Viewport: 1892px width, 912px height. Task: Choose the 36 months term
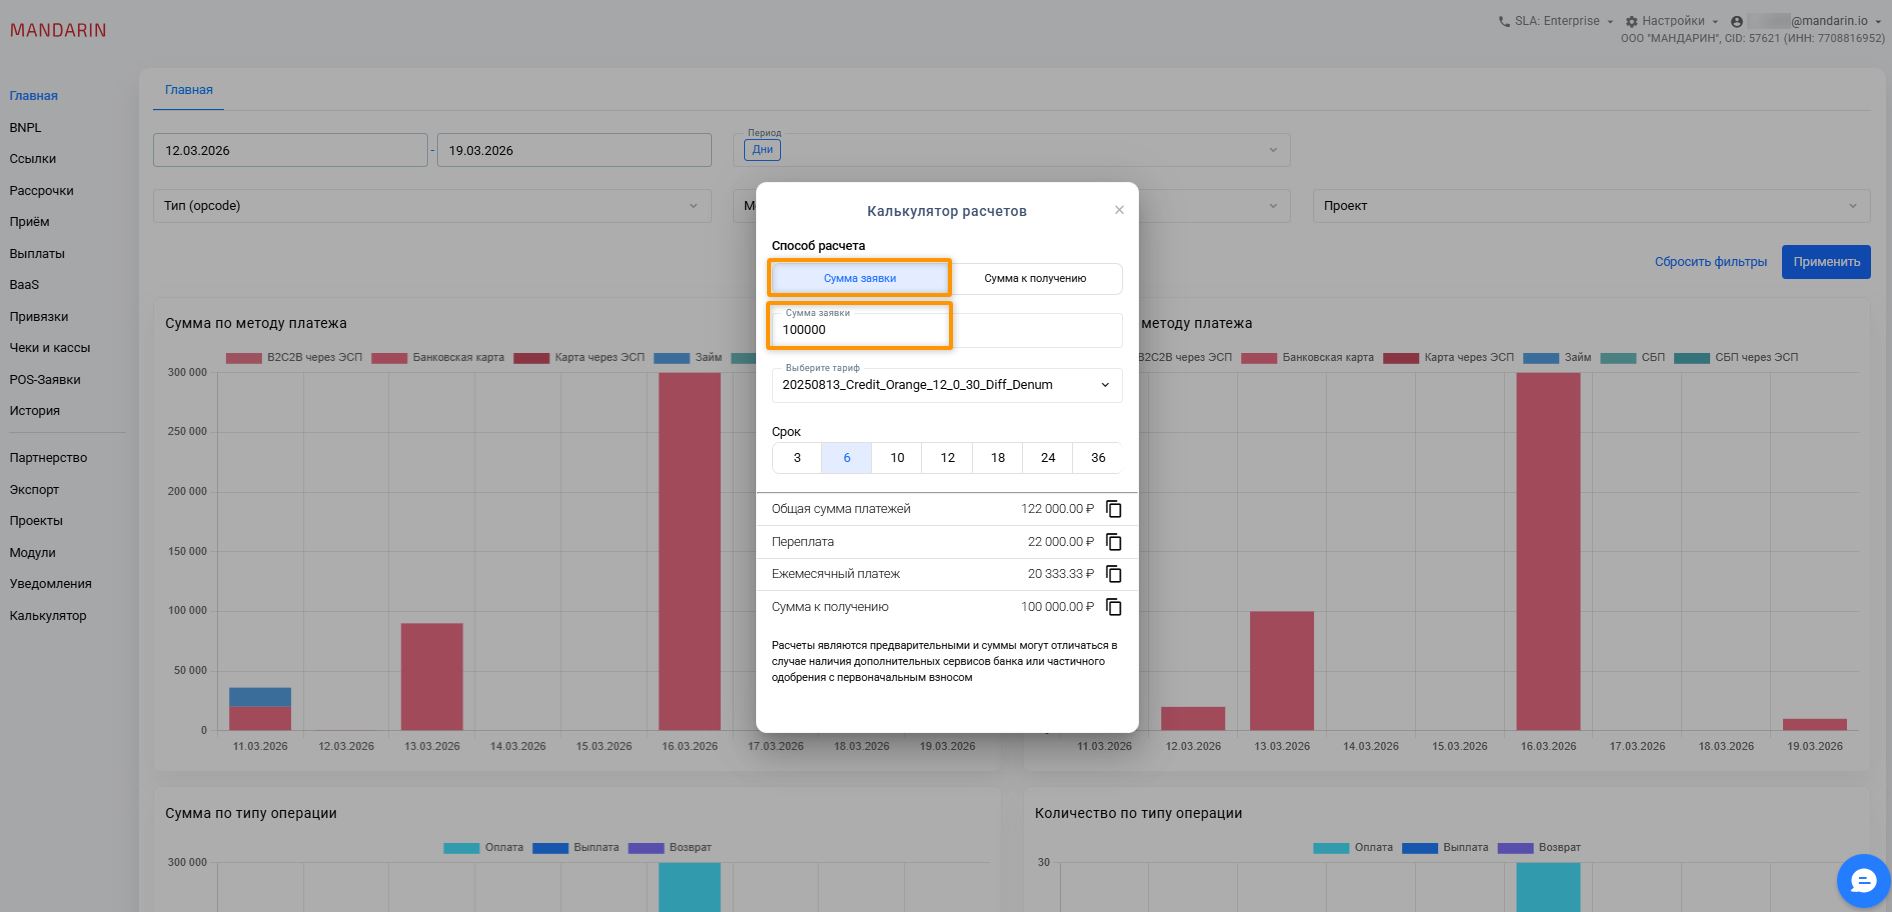1097,458
